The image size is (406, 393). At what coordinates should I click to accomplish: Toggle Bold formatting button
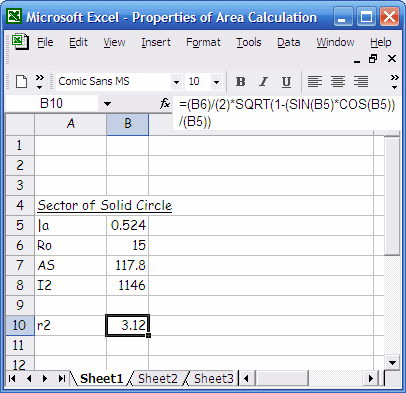pyautogui.click(x=240, y=82)
